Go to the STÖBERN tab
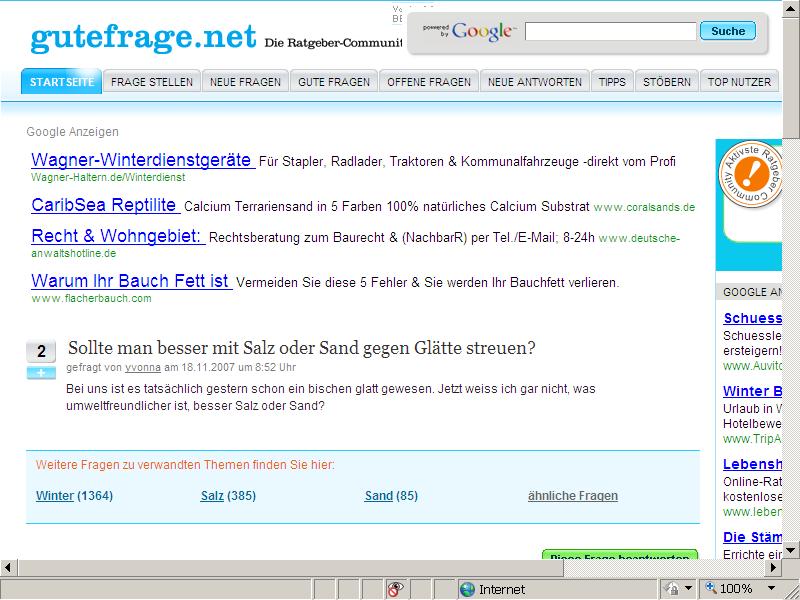Screen dimensions: 800x600 click(666, 82)
